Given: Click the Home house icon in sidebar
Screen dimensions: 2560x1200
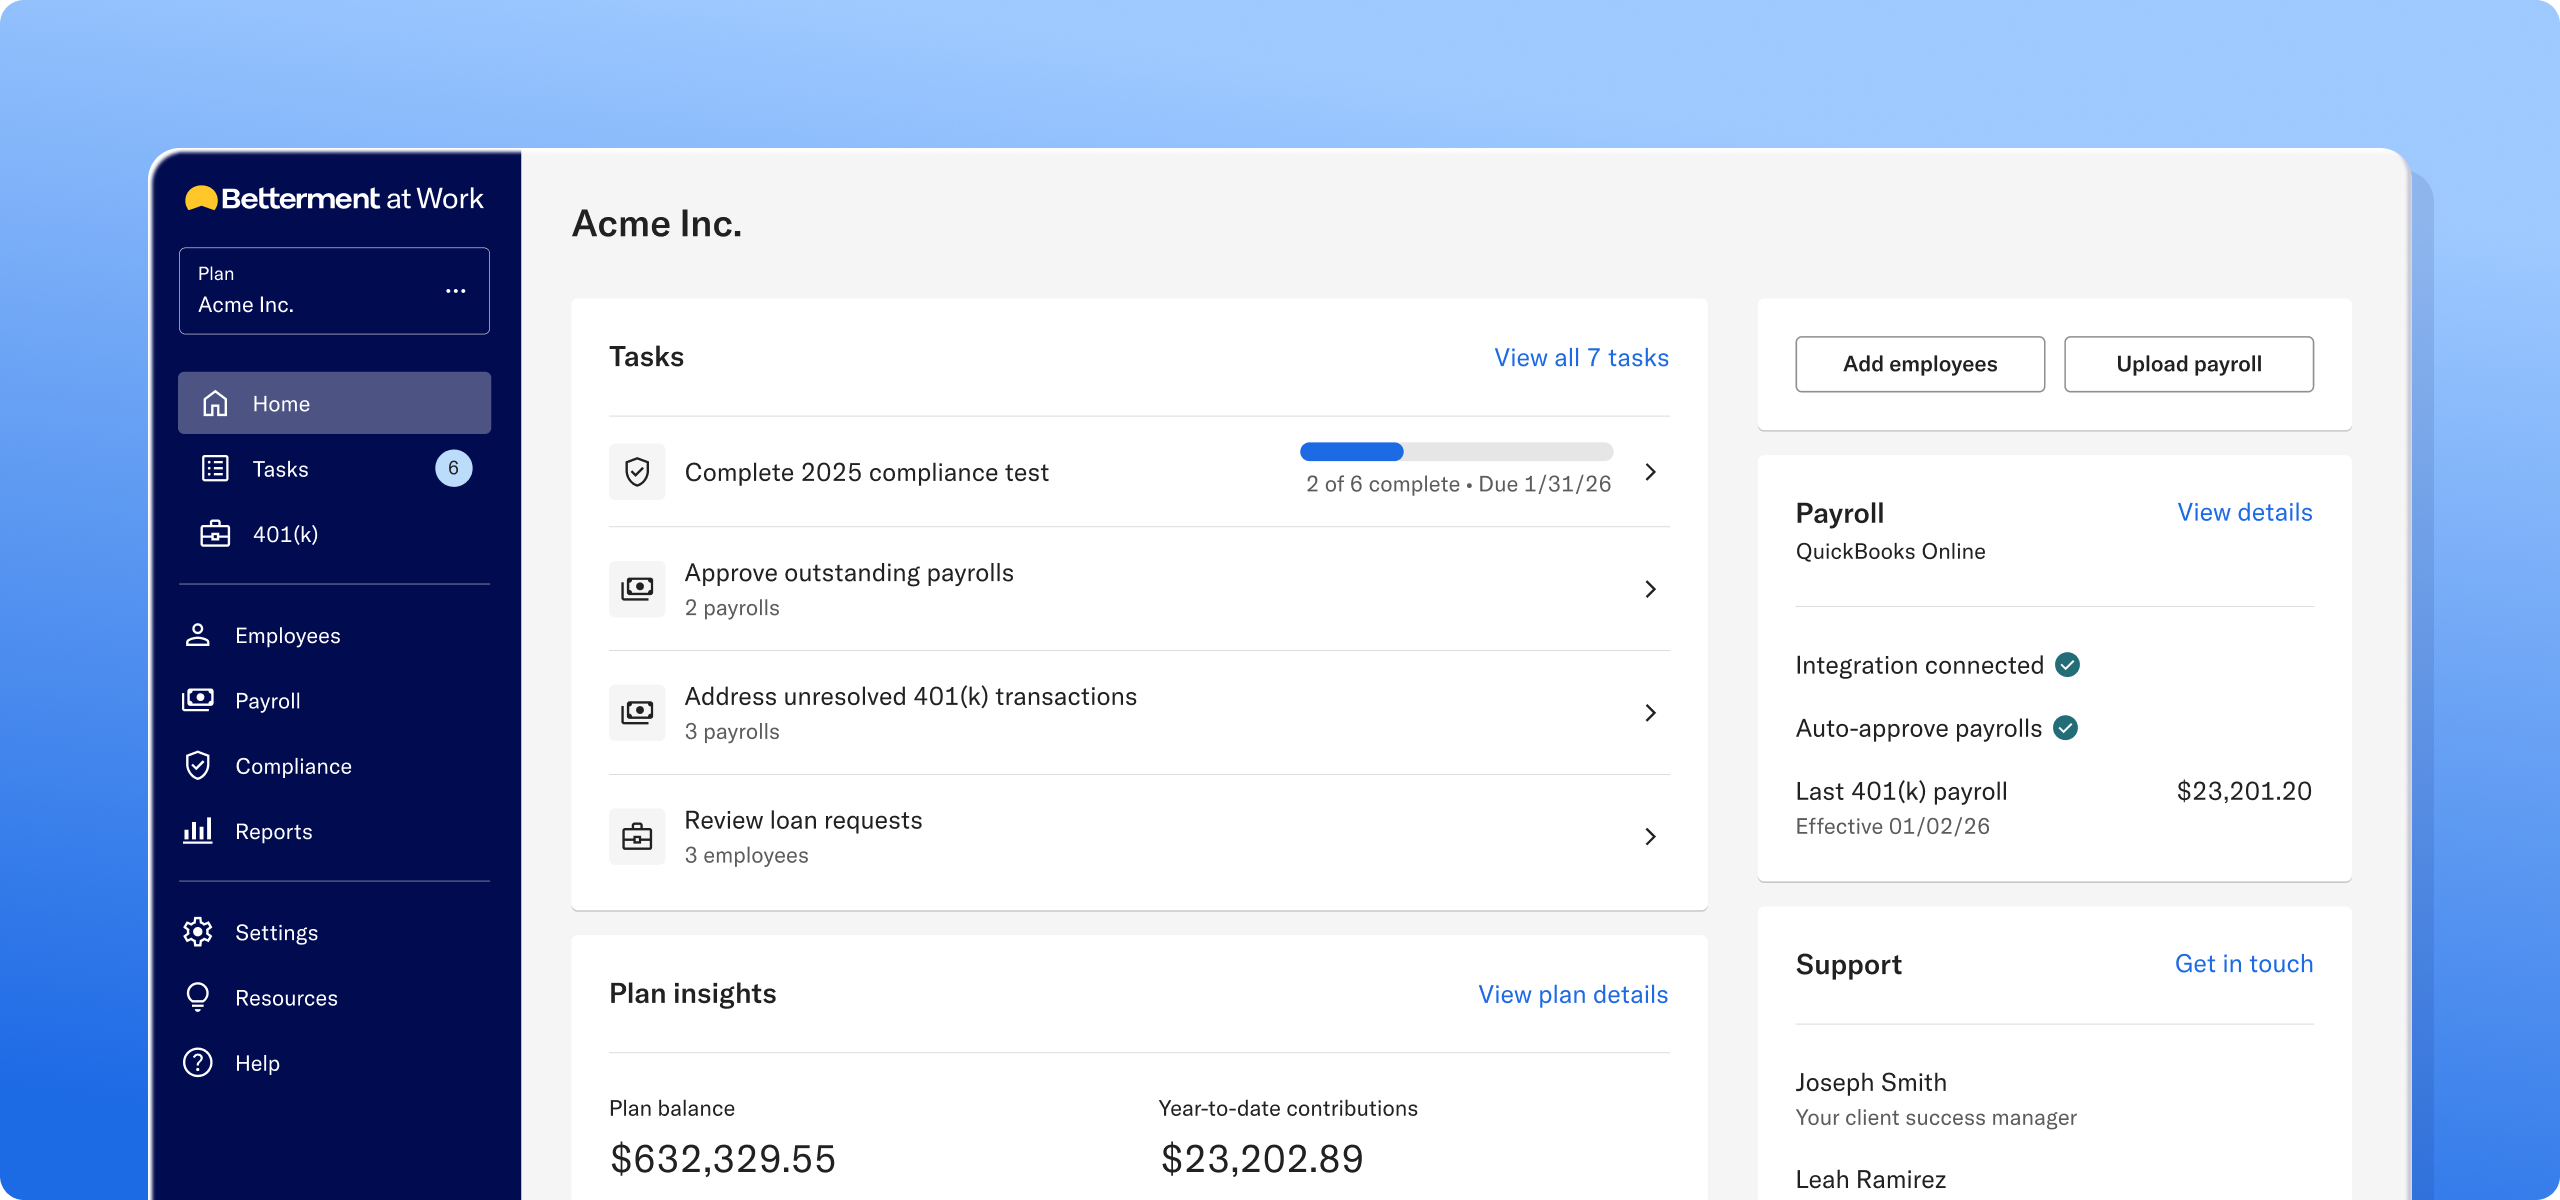Looking at the screenshot, I should point(215,403).
